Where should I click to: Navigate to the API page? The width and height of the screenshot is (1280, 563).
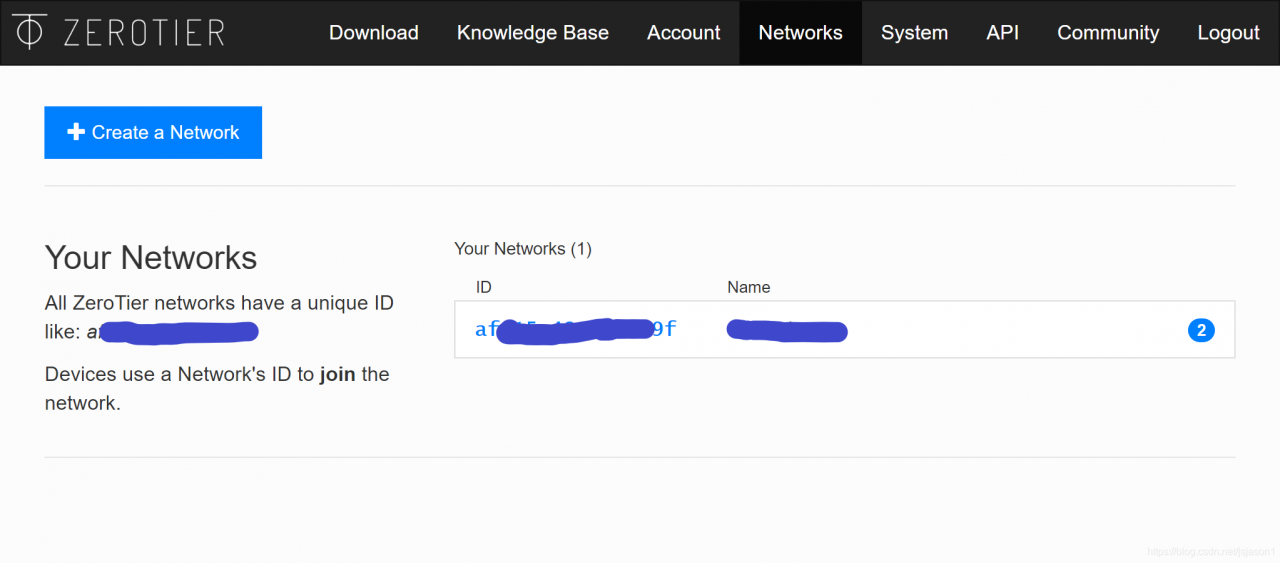click(1002, 33)
